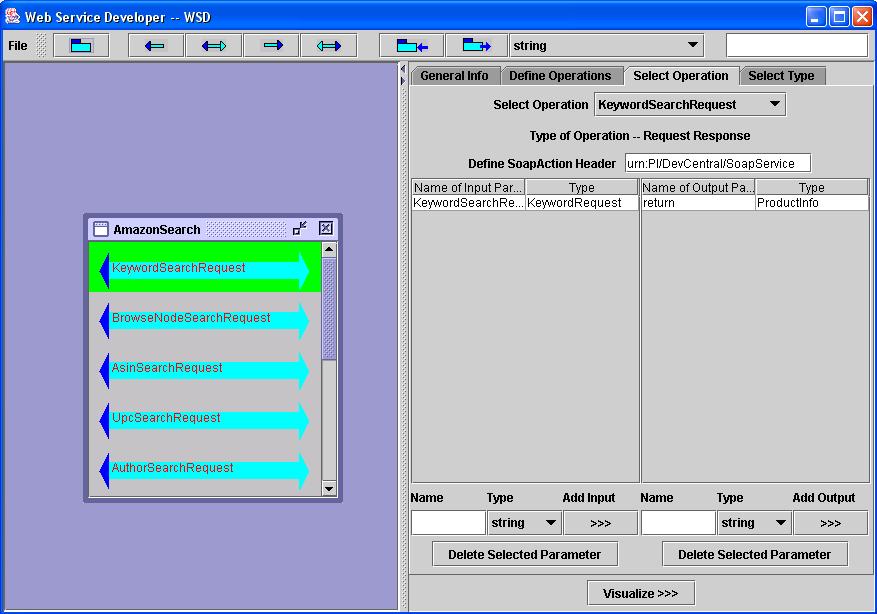Open the output parameter string type dropdown
Image resolution: width=877 pixels, height=614 pixels.
(x=754, y=523)
